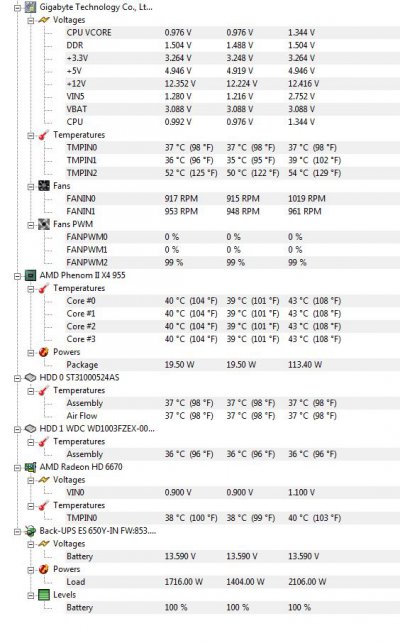This screenshot has height=643, width=400.
Task: Collapse the AMD Radeon HD 6670 node
Action: point(17,467)
